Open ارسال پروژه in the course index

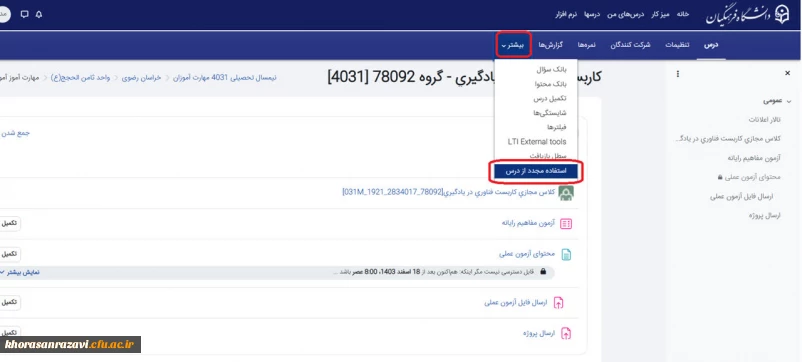pyautogui.click(x=765, y=215)
